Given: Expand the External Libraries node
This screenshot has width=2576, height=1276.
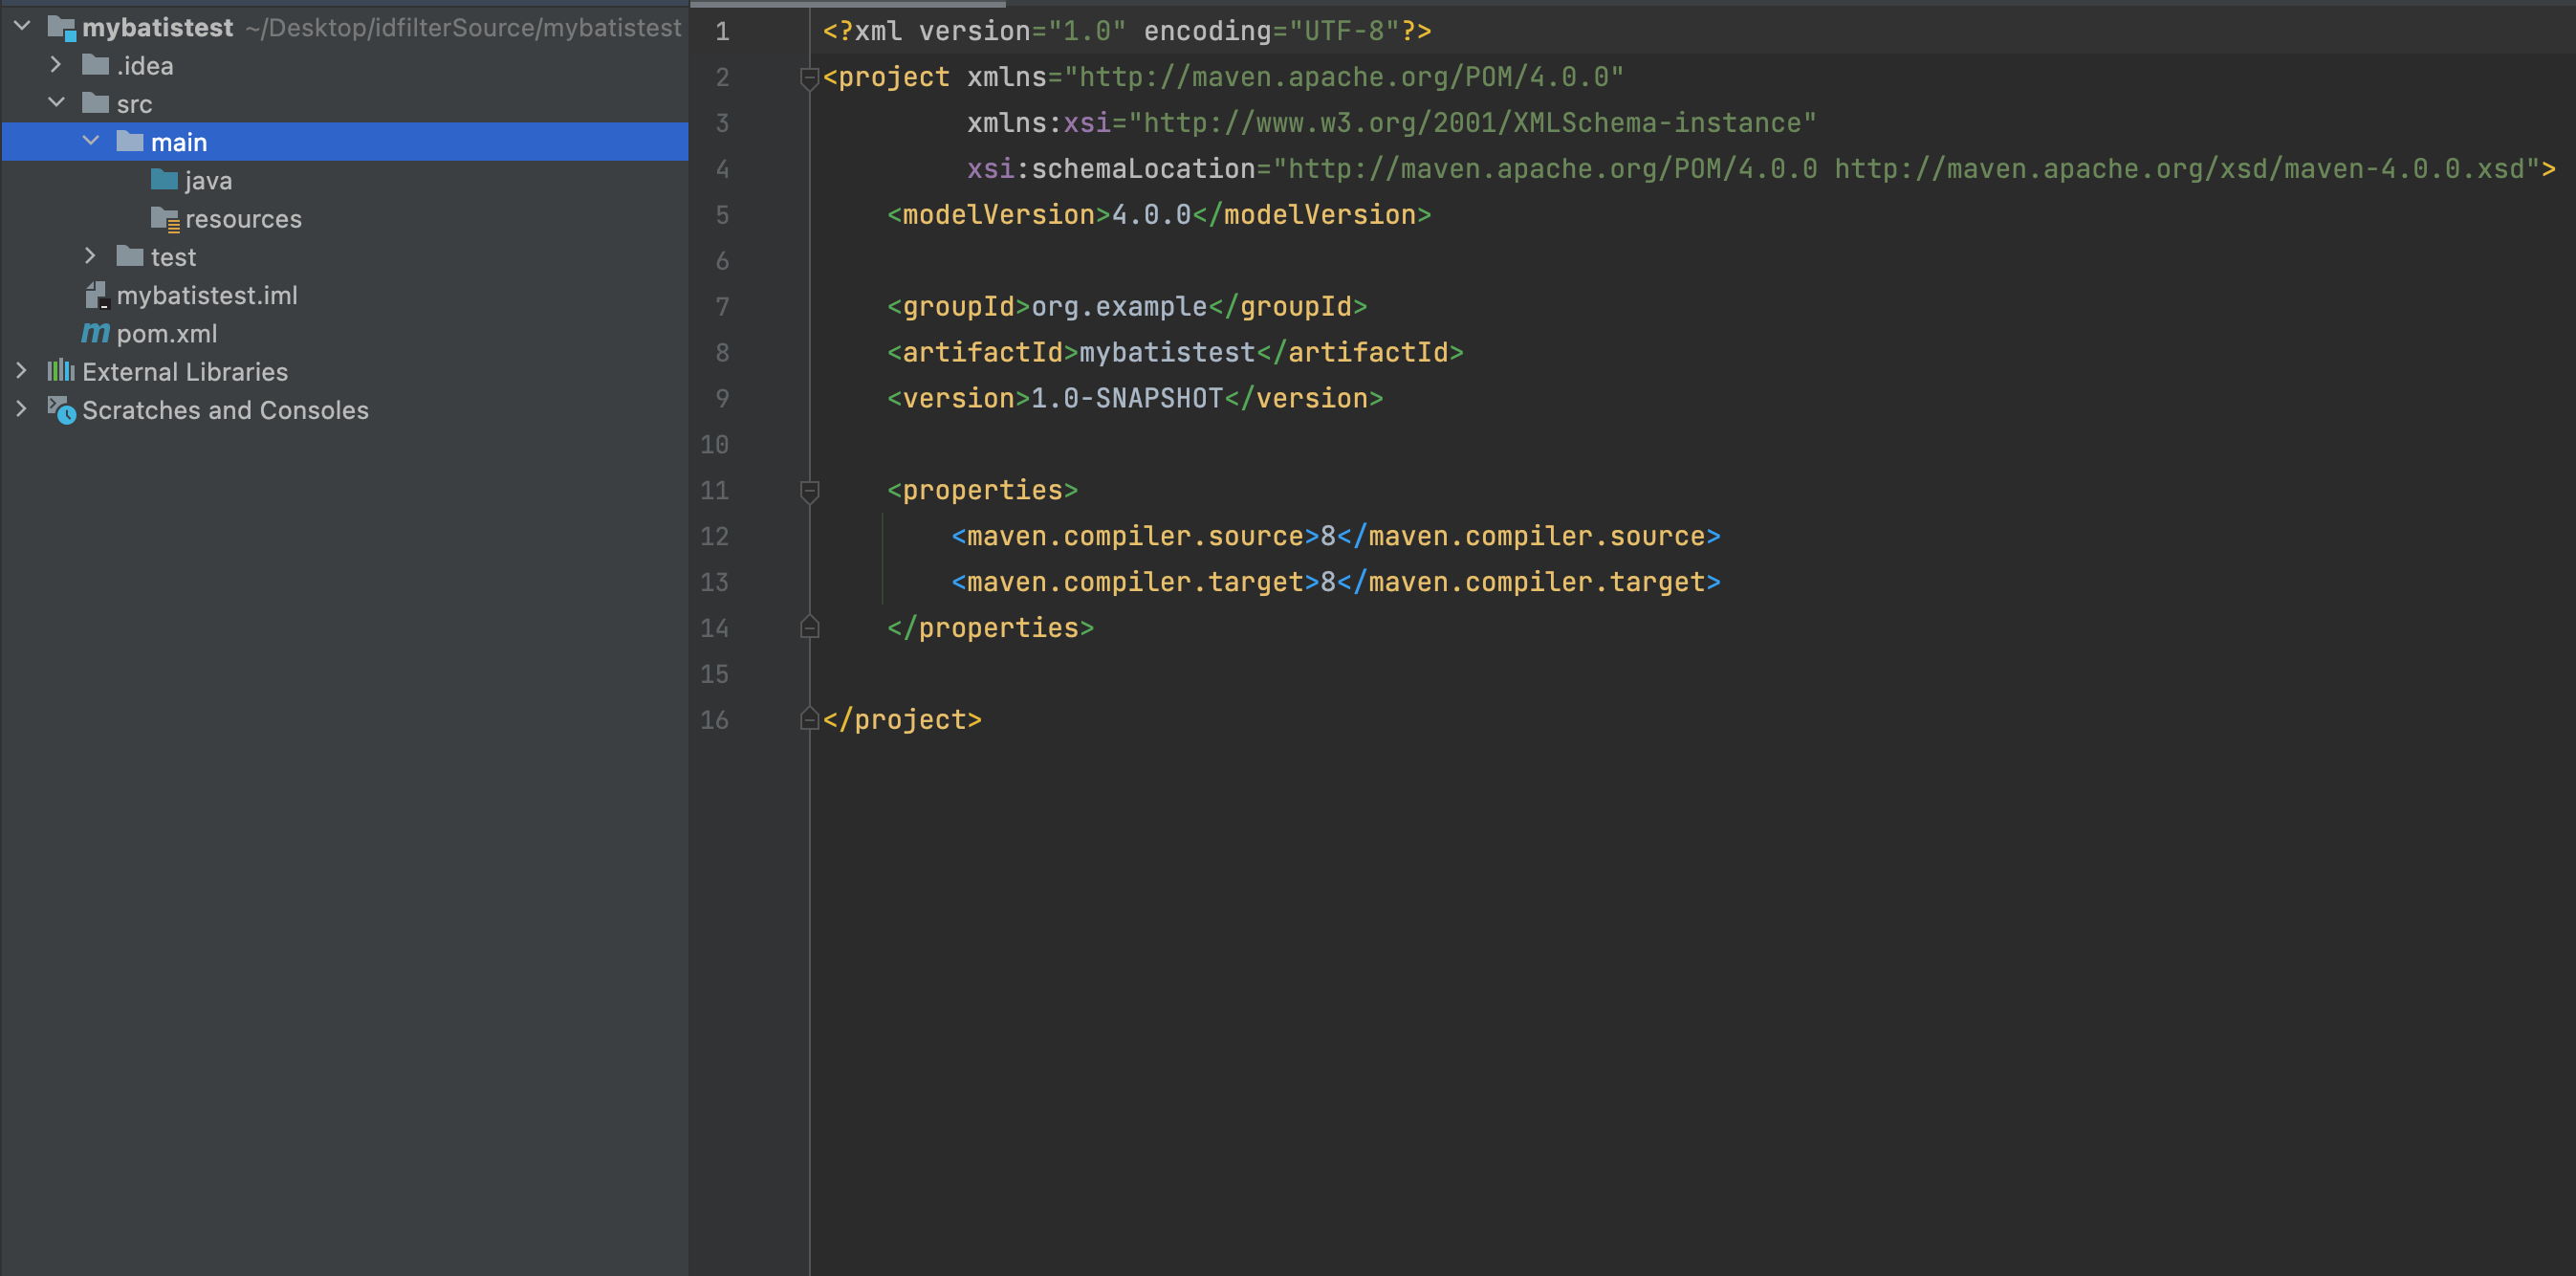Looking at the screenshot, I should click(22, 372).
